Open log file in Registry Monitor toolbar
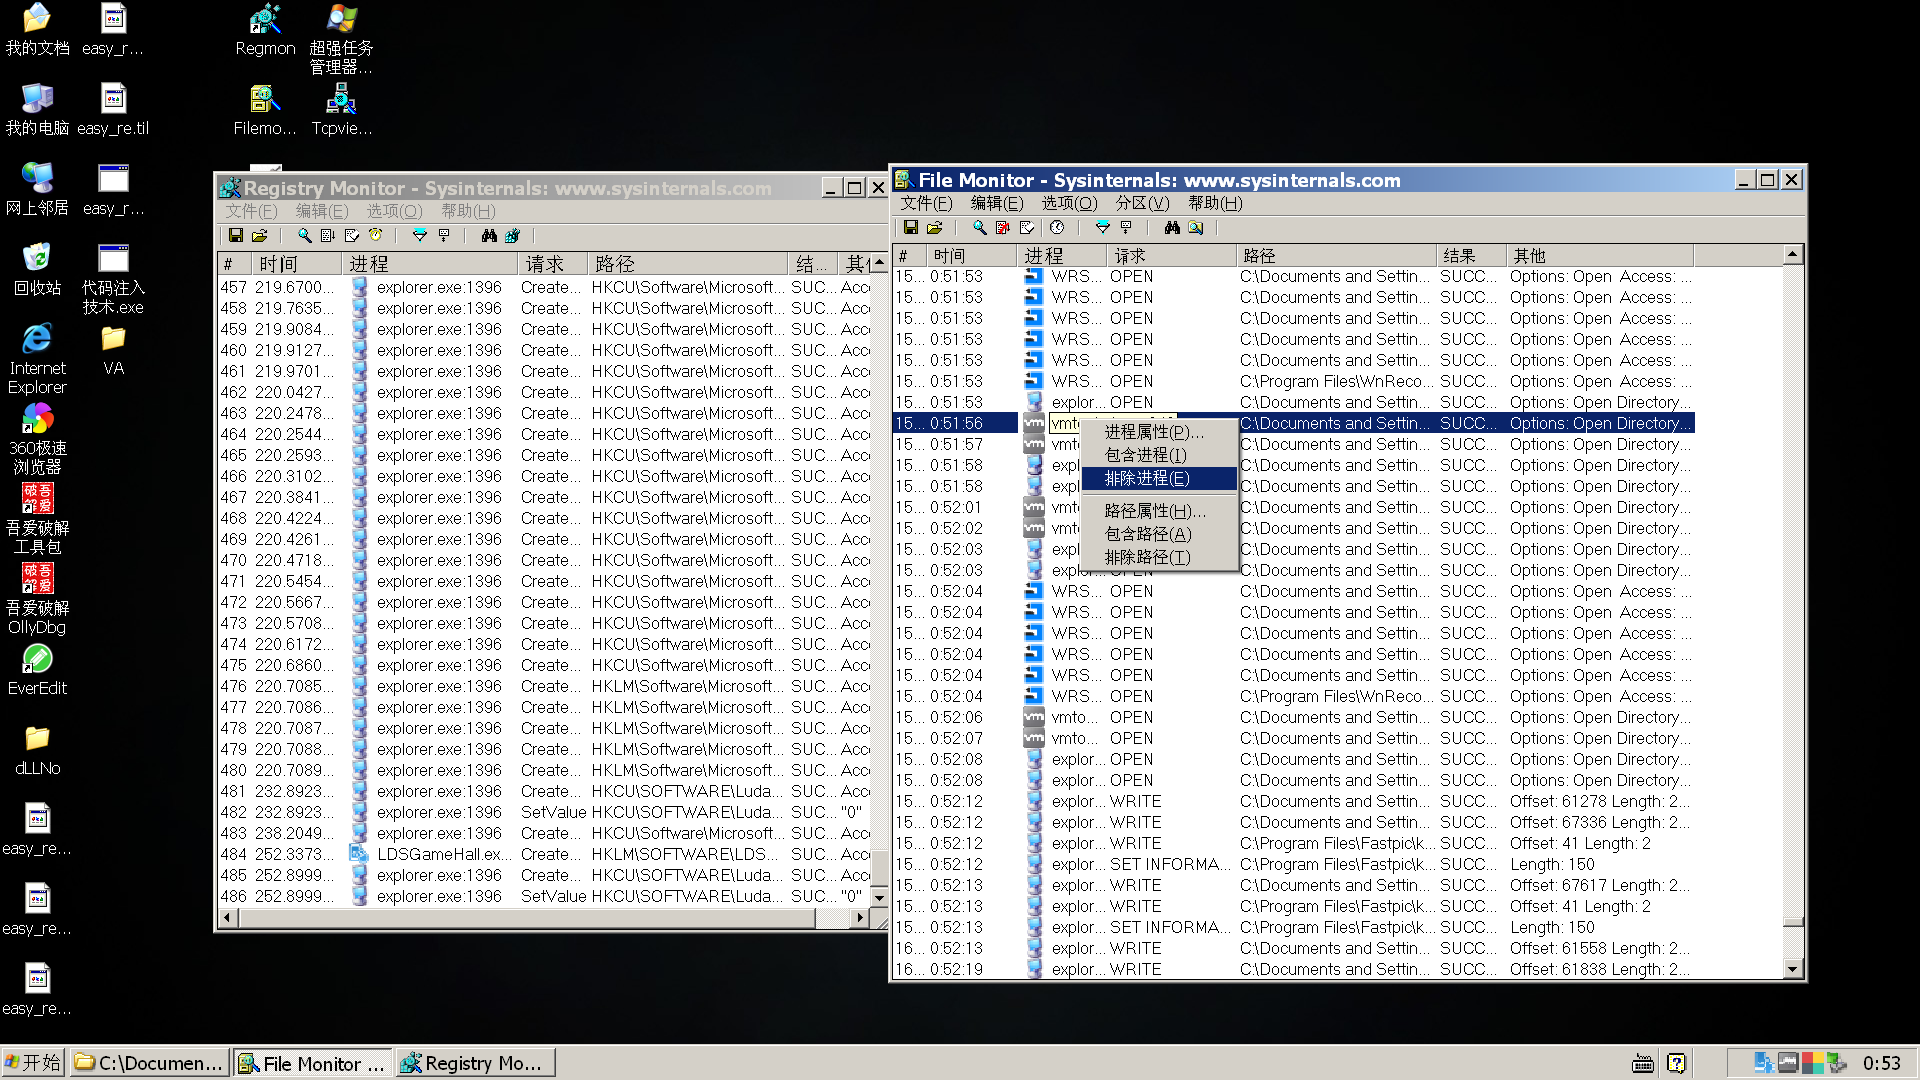 coord(260,236)
